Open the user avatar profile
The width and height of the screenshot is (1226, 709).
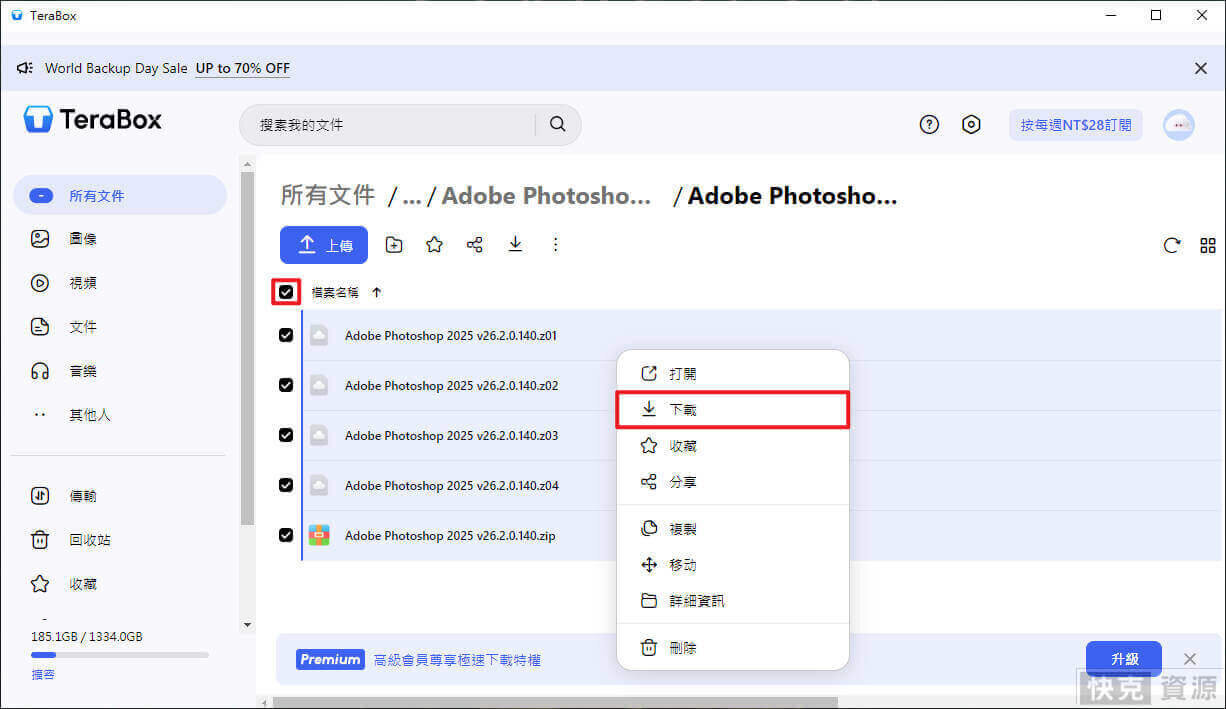coord(1179,125)
